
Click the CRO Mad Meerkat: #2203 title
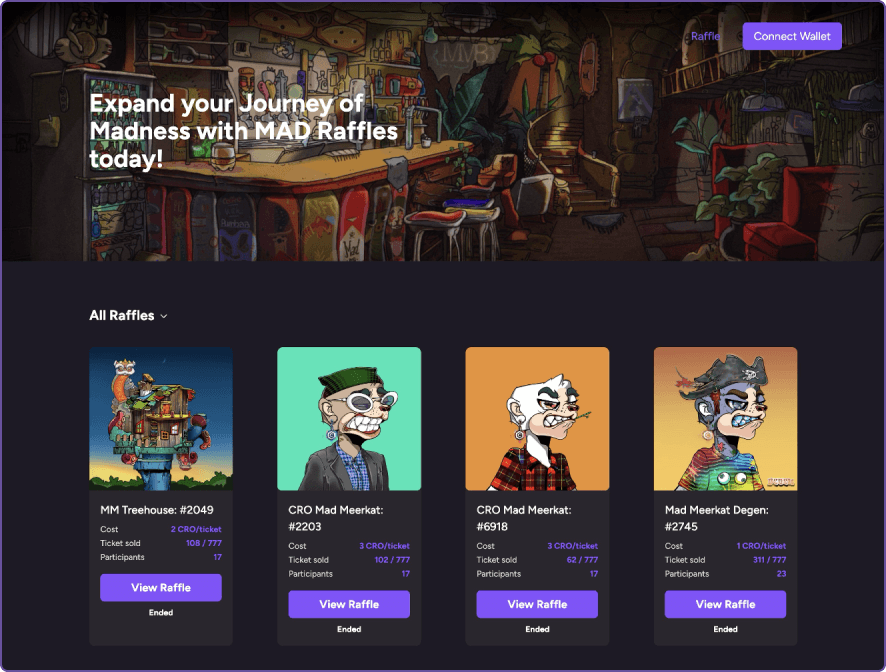pos(336,518)
